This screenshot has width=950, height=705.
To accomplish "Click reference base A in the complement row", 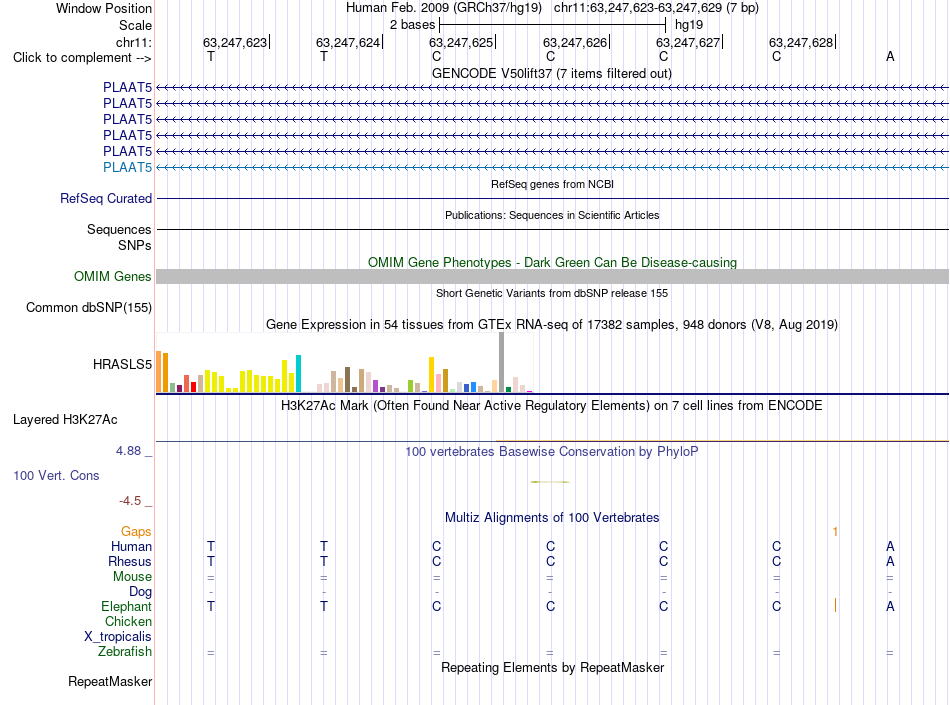I will click(890, 56).
